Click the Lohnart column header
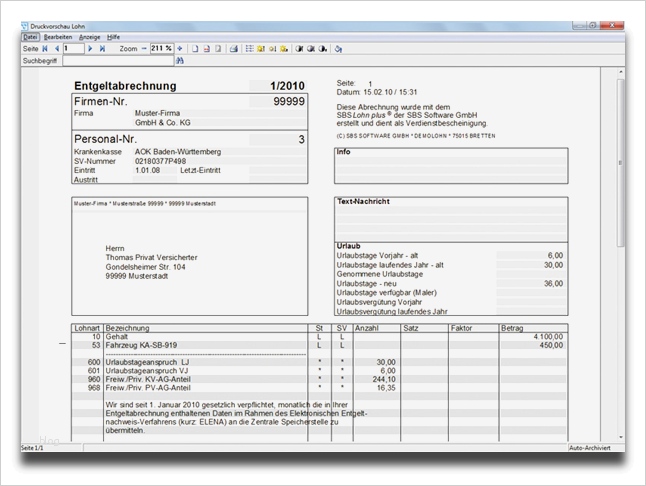 [x=87, y=328]
